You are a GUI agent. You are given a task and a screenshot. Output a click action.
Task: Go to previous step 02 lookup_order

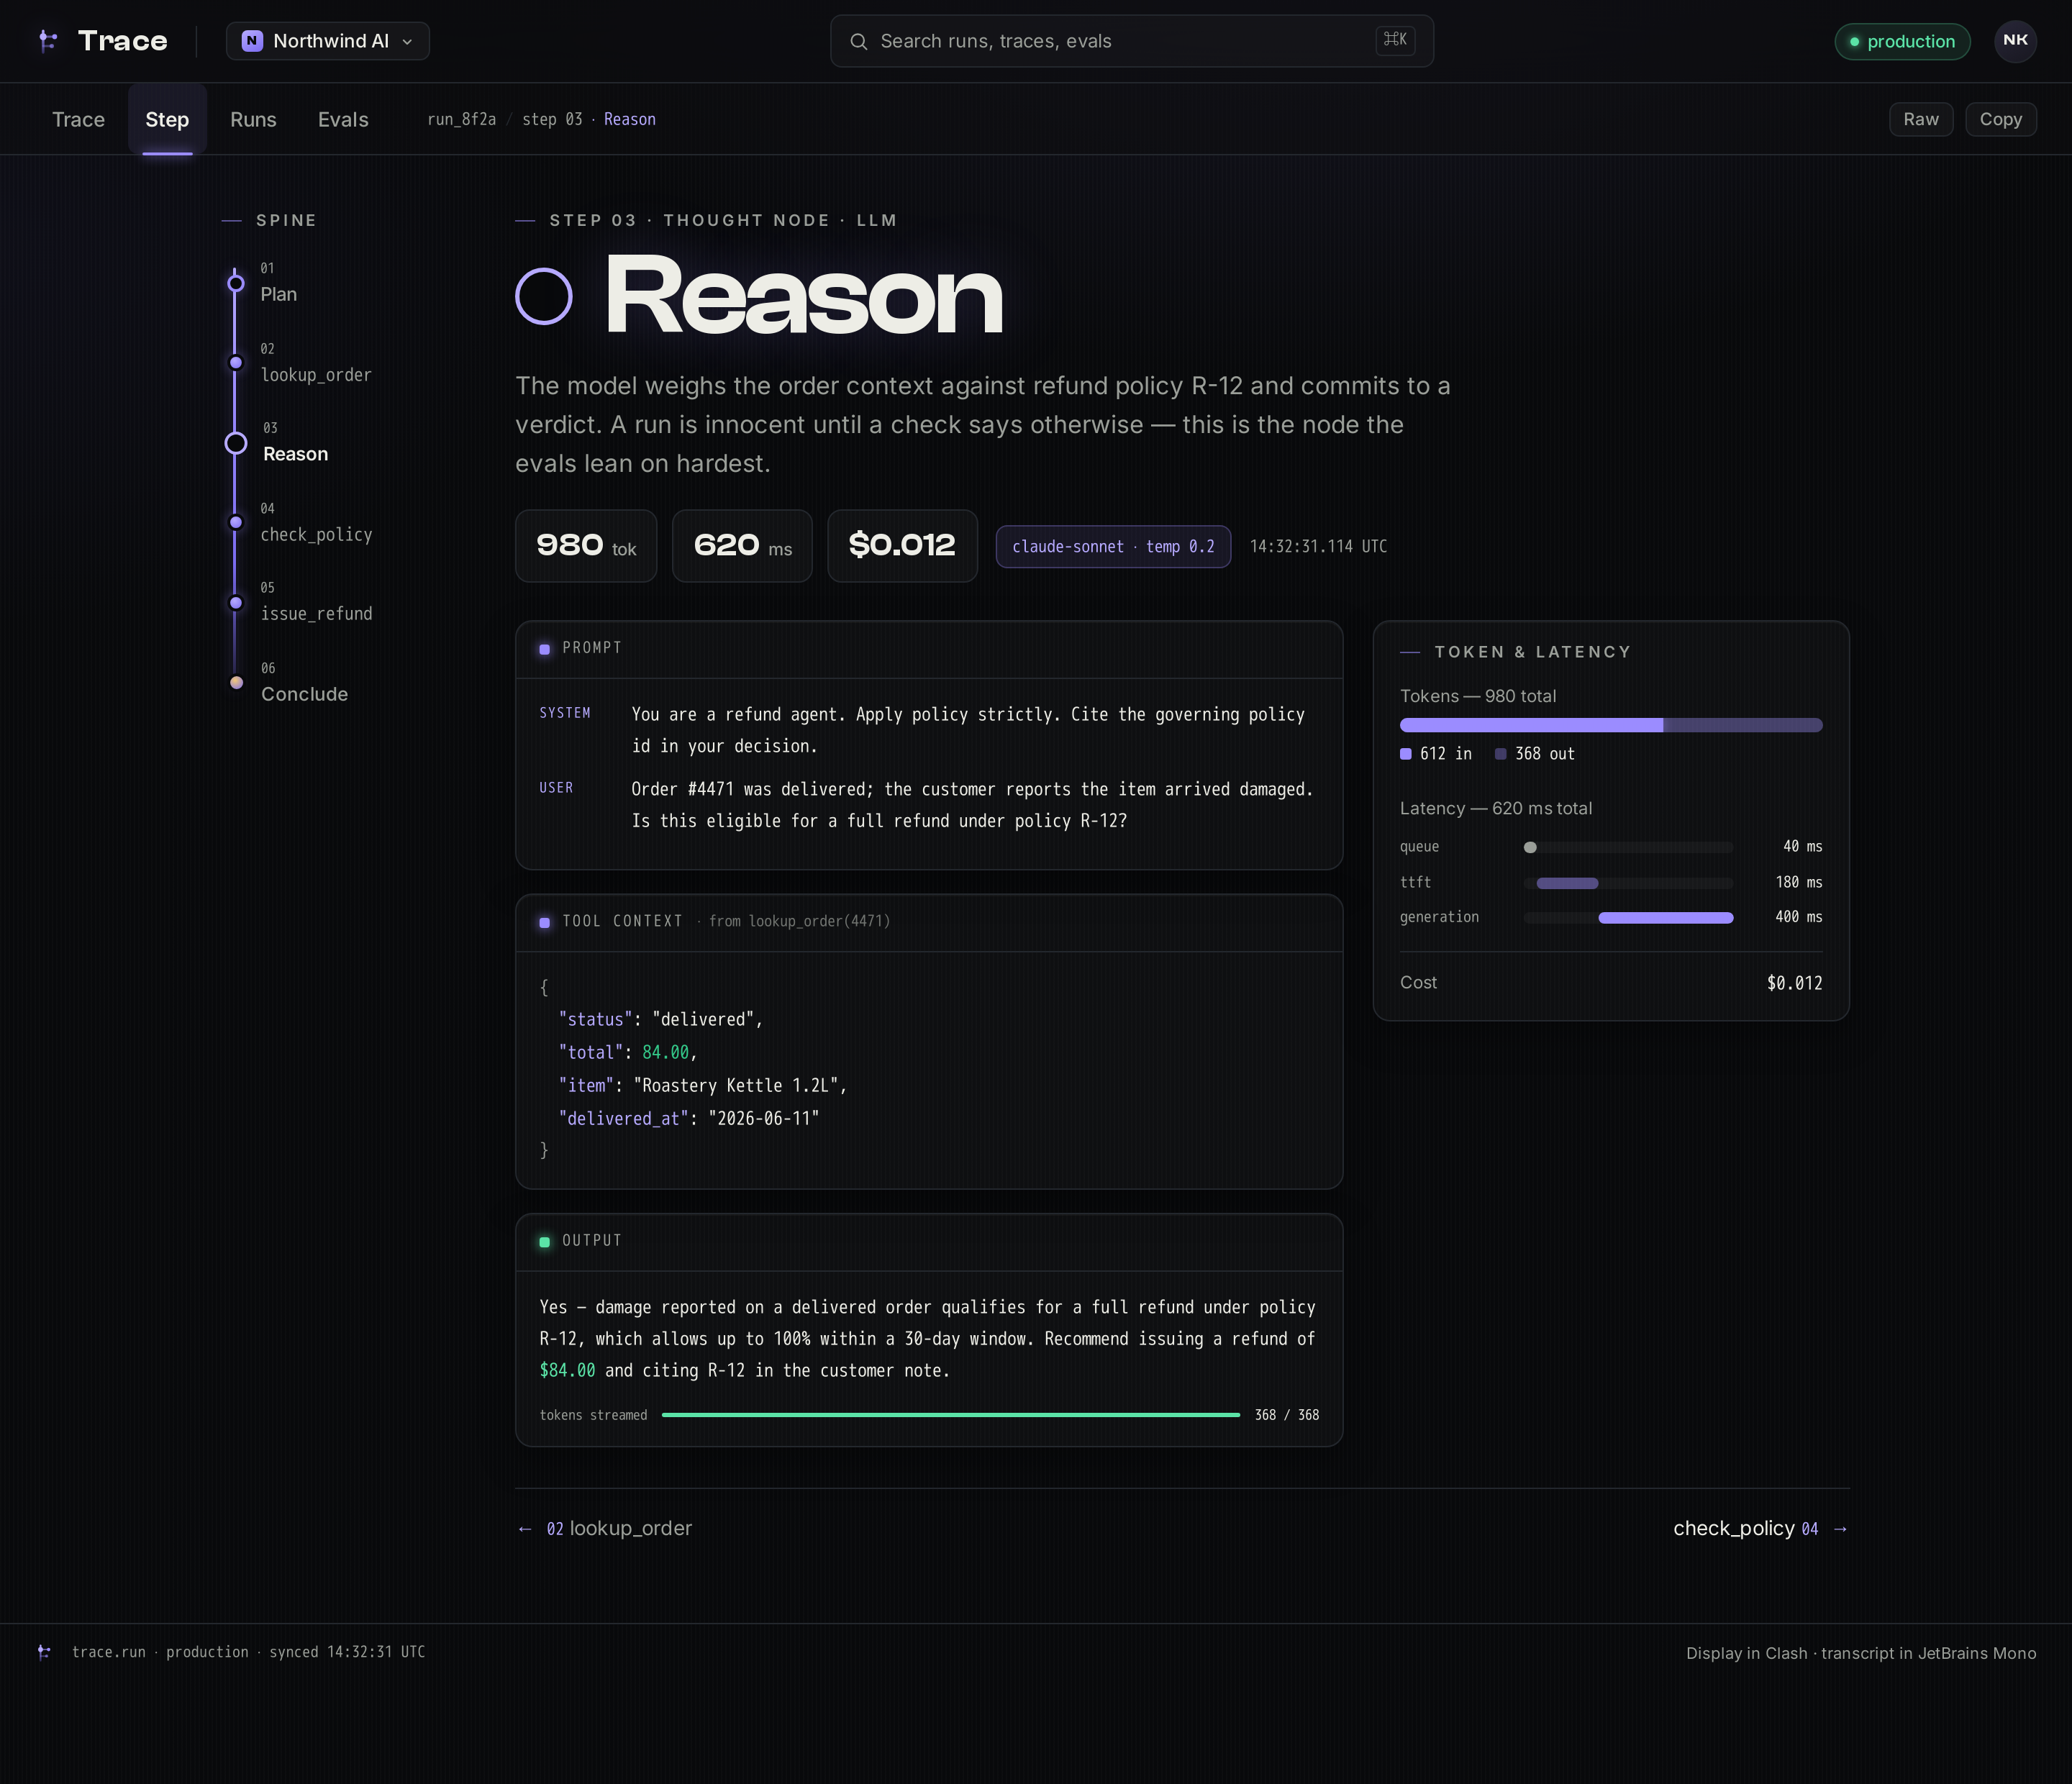pyautogui.click(x=605, y=1528)
